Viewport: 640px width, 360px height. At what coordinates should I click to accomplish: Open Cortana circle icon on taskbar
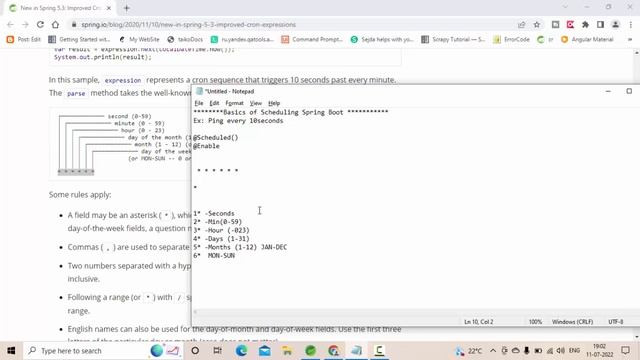tap(195, 351)
